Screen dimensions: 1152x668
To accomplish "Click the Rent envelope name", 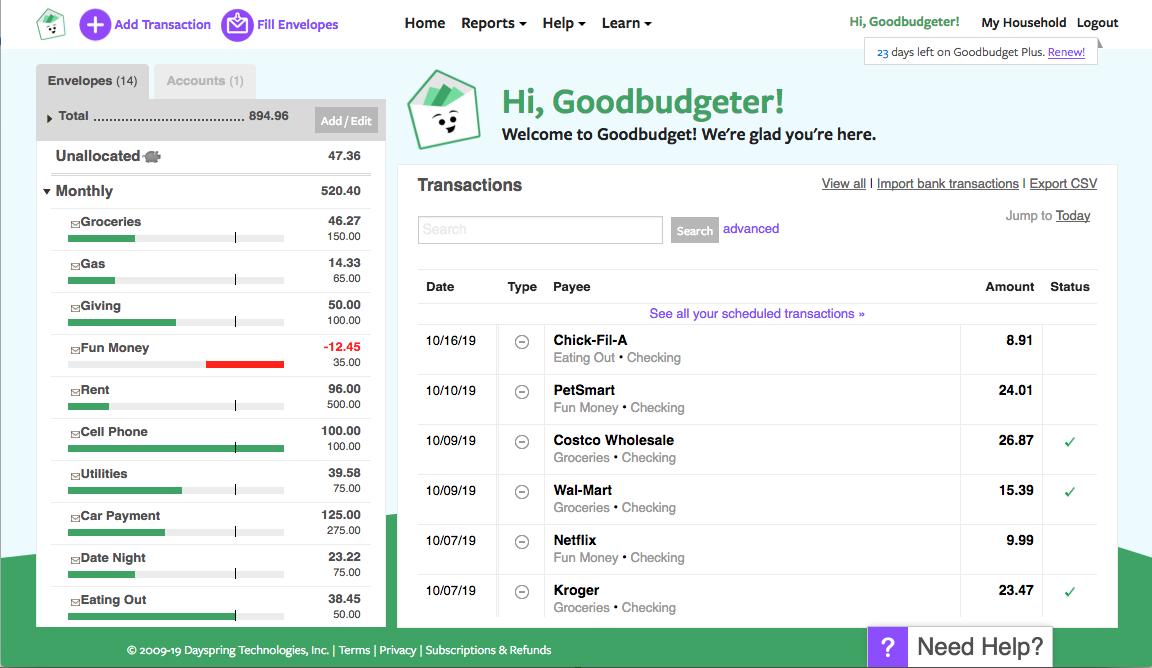I will click(95, 389).
